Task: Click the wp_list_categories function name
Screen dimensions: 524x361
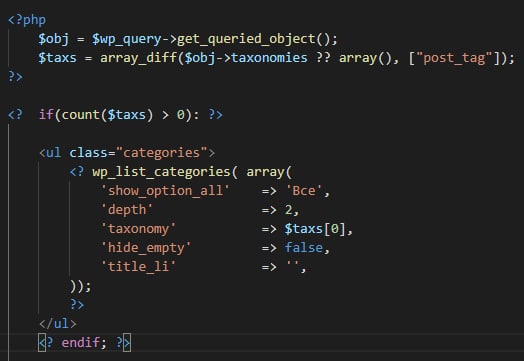Action: point(161,172)
